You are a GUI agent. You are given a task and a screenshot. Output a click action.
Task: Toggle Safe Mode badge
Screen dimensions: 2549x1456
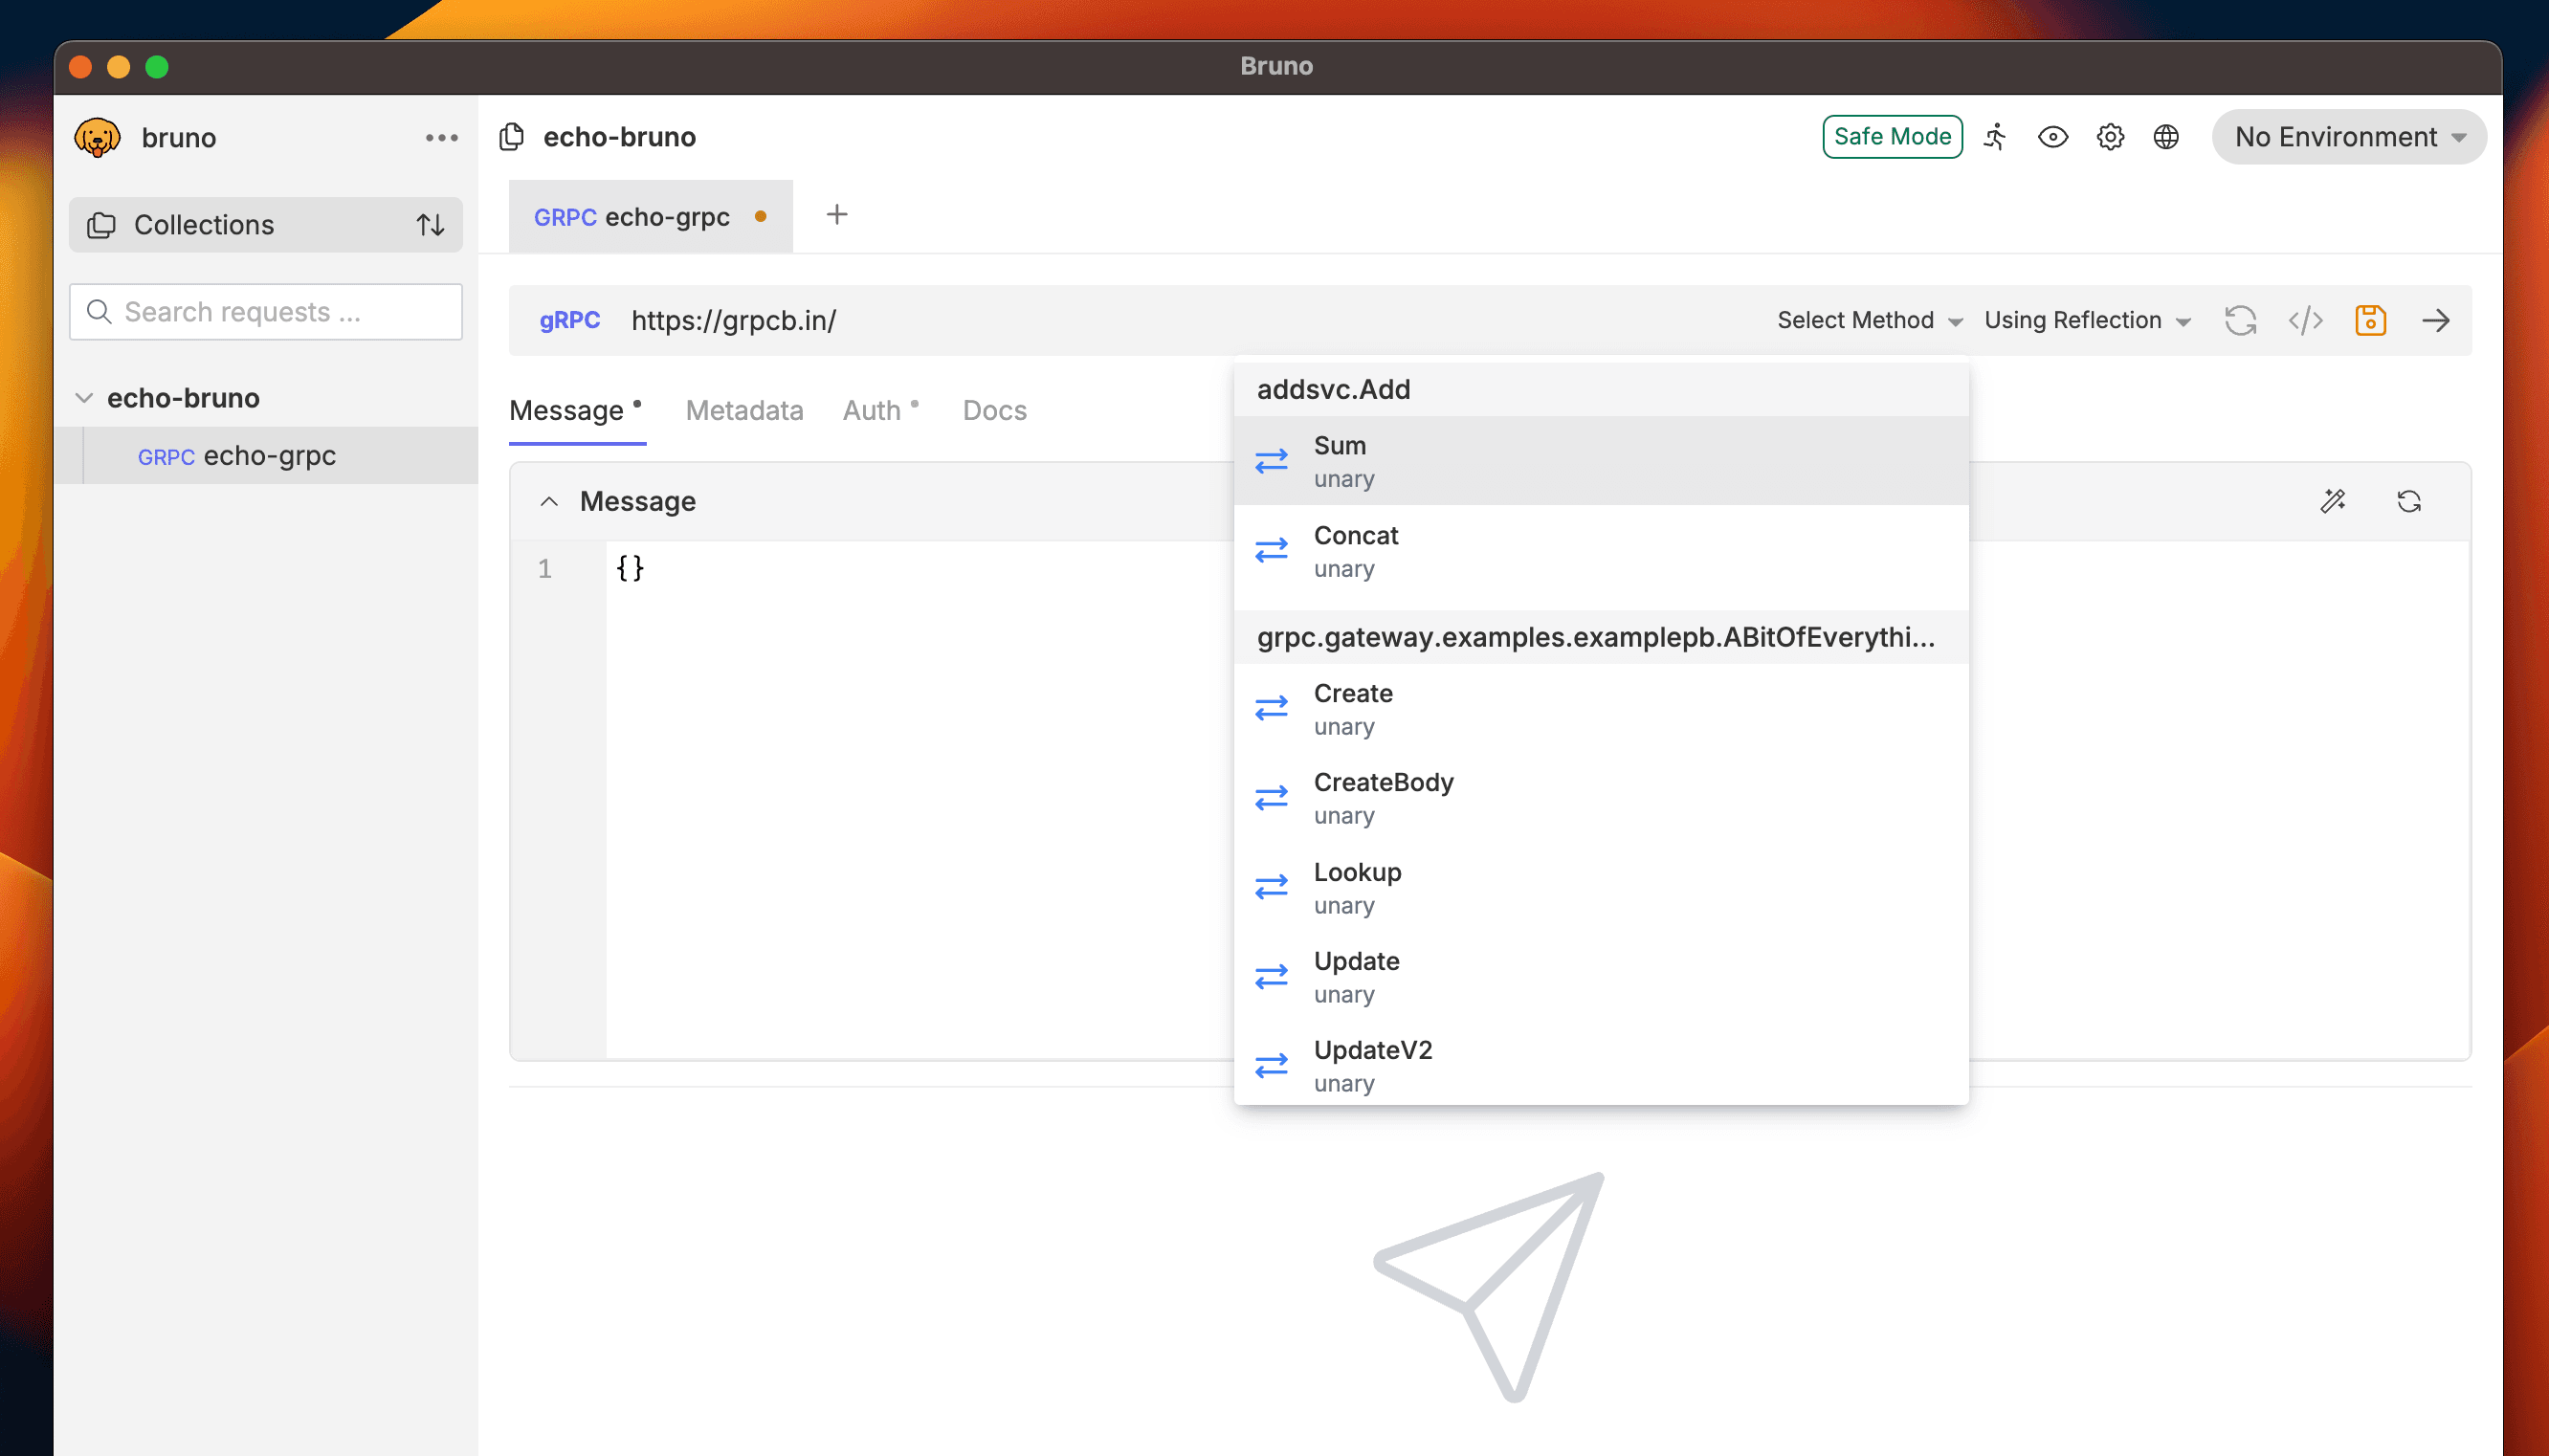click(x=1892, y=136)
